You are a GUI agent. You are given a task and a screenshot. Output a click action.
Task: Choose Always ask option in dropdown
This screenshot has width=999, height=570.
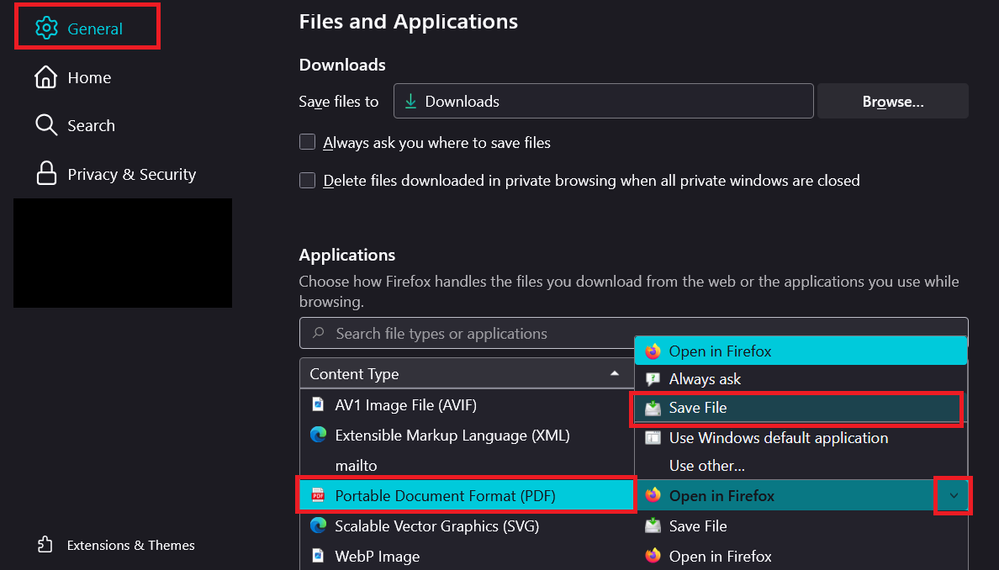801,379
